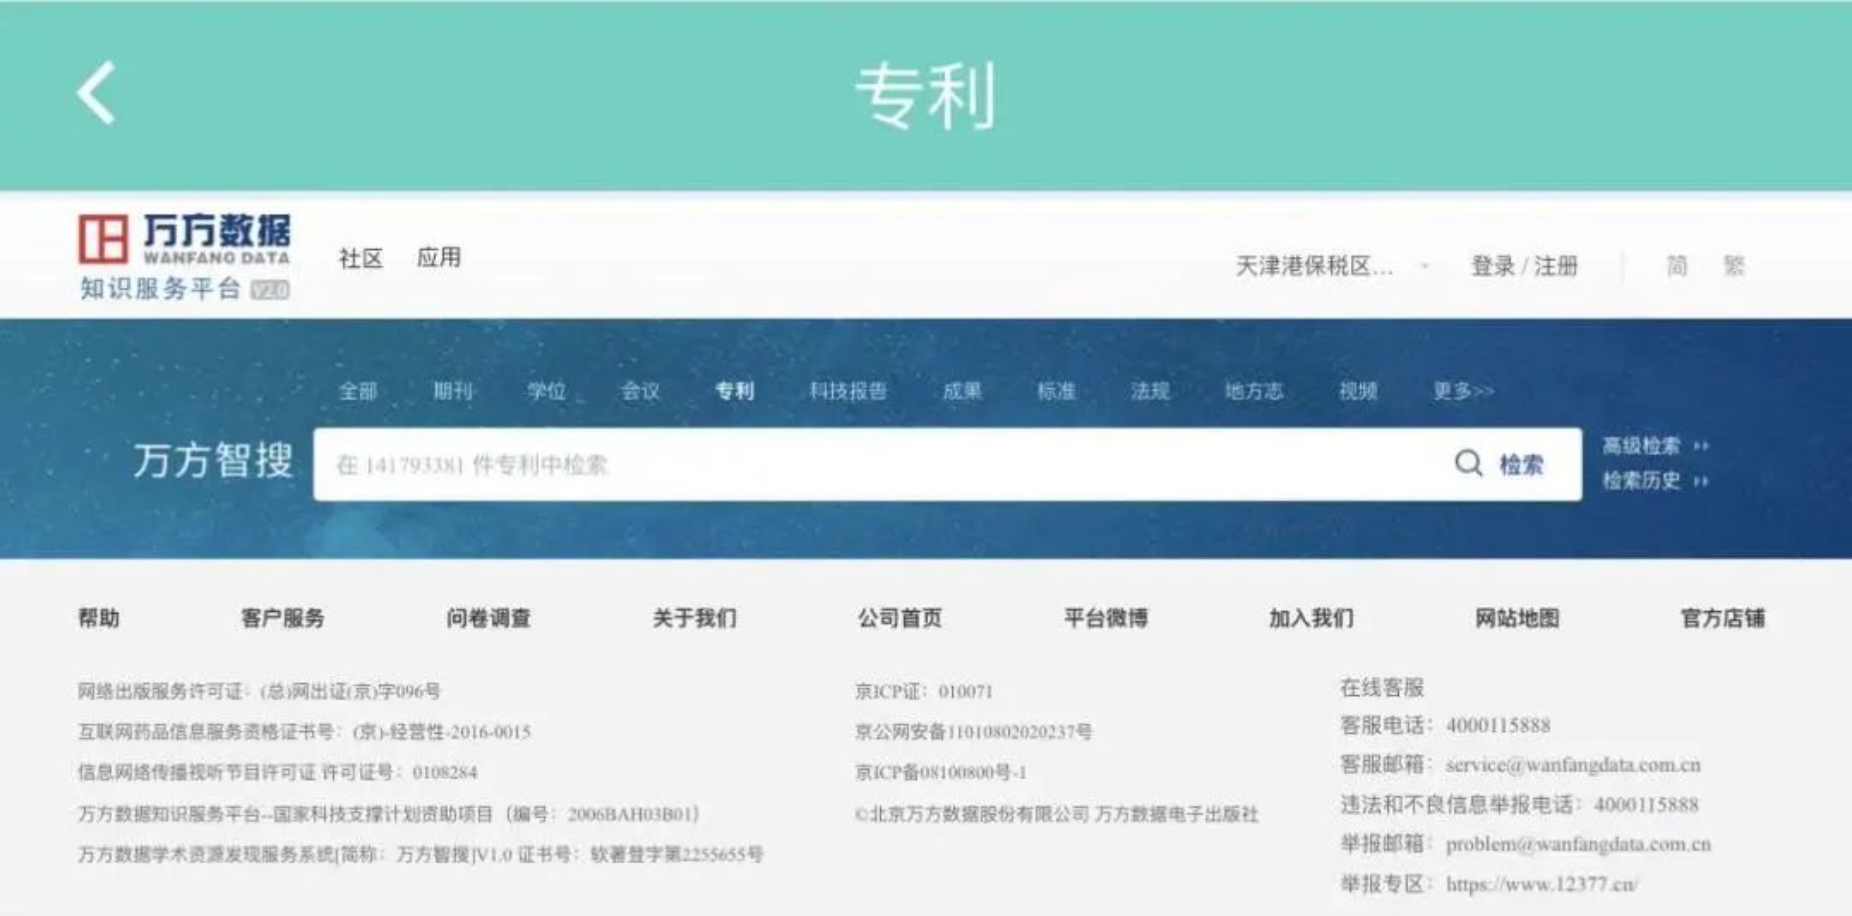Select the 成果 search tab
1852x916 pixels.
point(962,391)
